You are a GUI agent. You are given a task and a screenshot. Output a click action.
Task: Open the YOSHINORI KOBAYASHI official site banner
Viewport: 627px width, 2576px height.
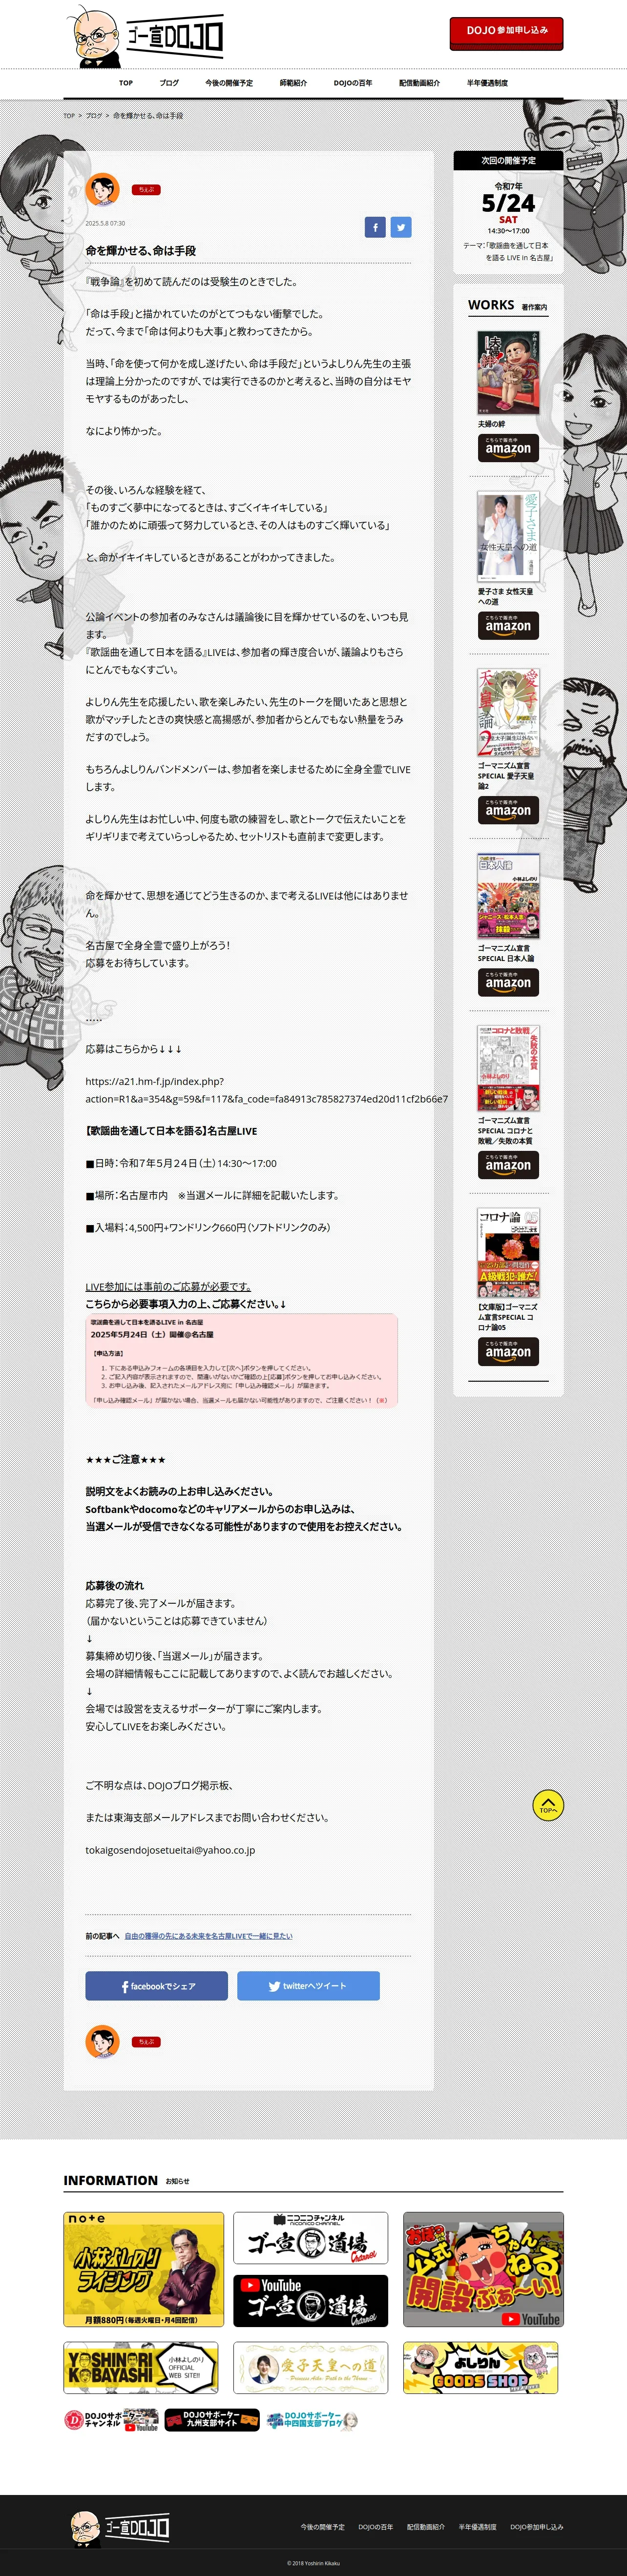(140, 2368)
